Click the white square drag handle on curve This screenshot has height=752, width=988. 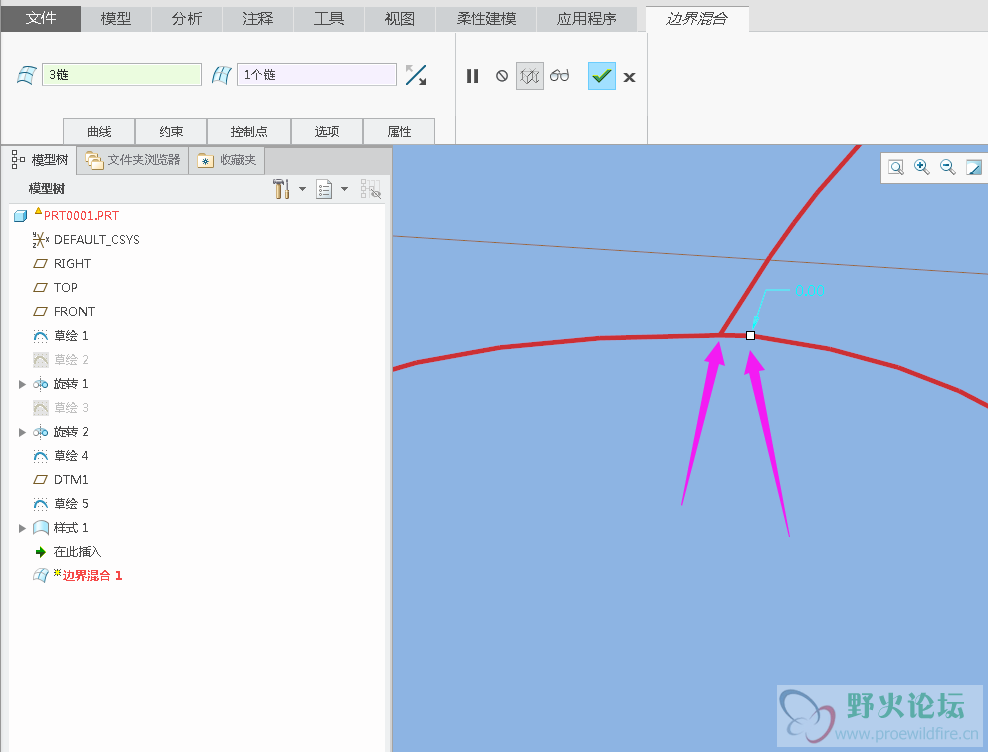click(750, 335)
